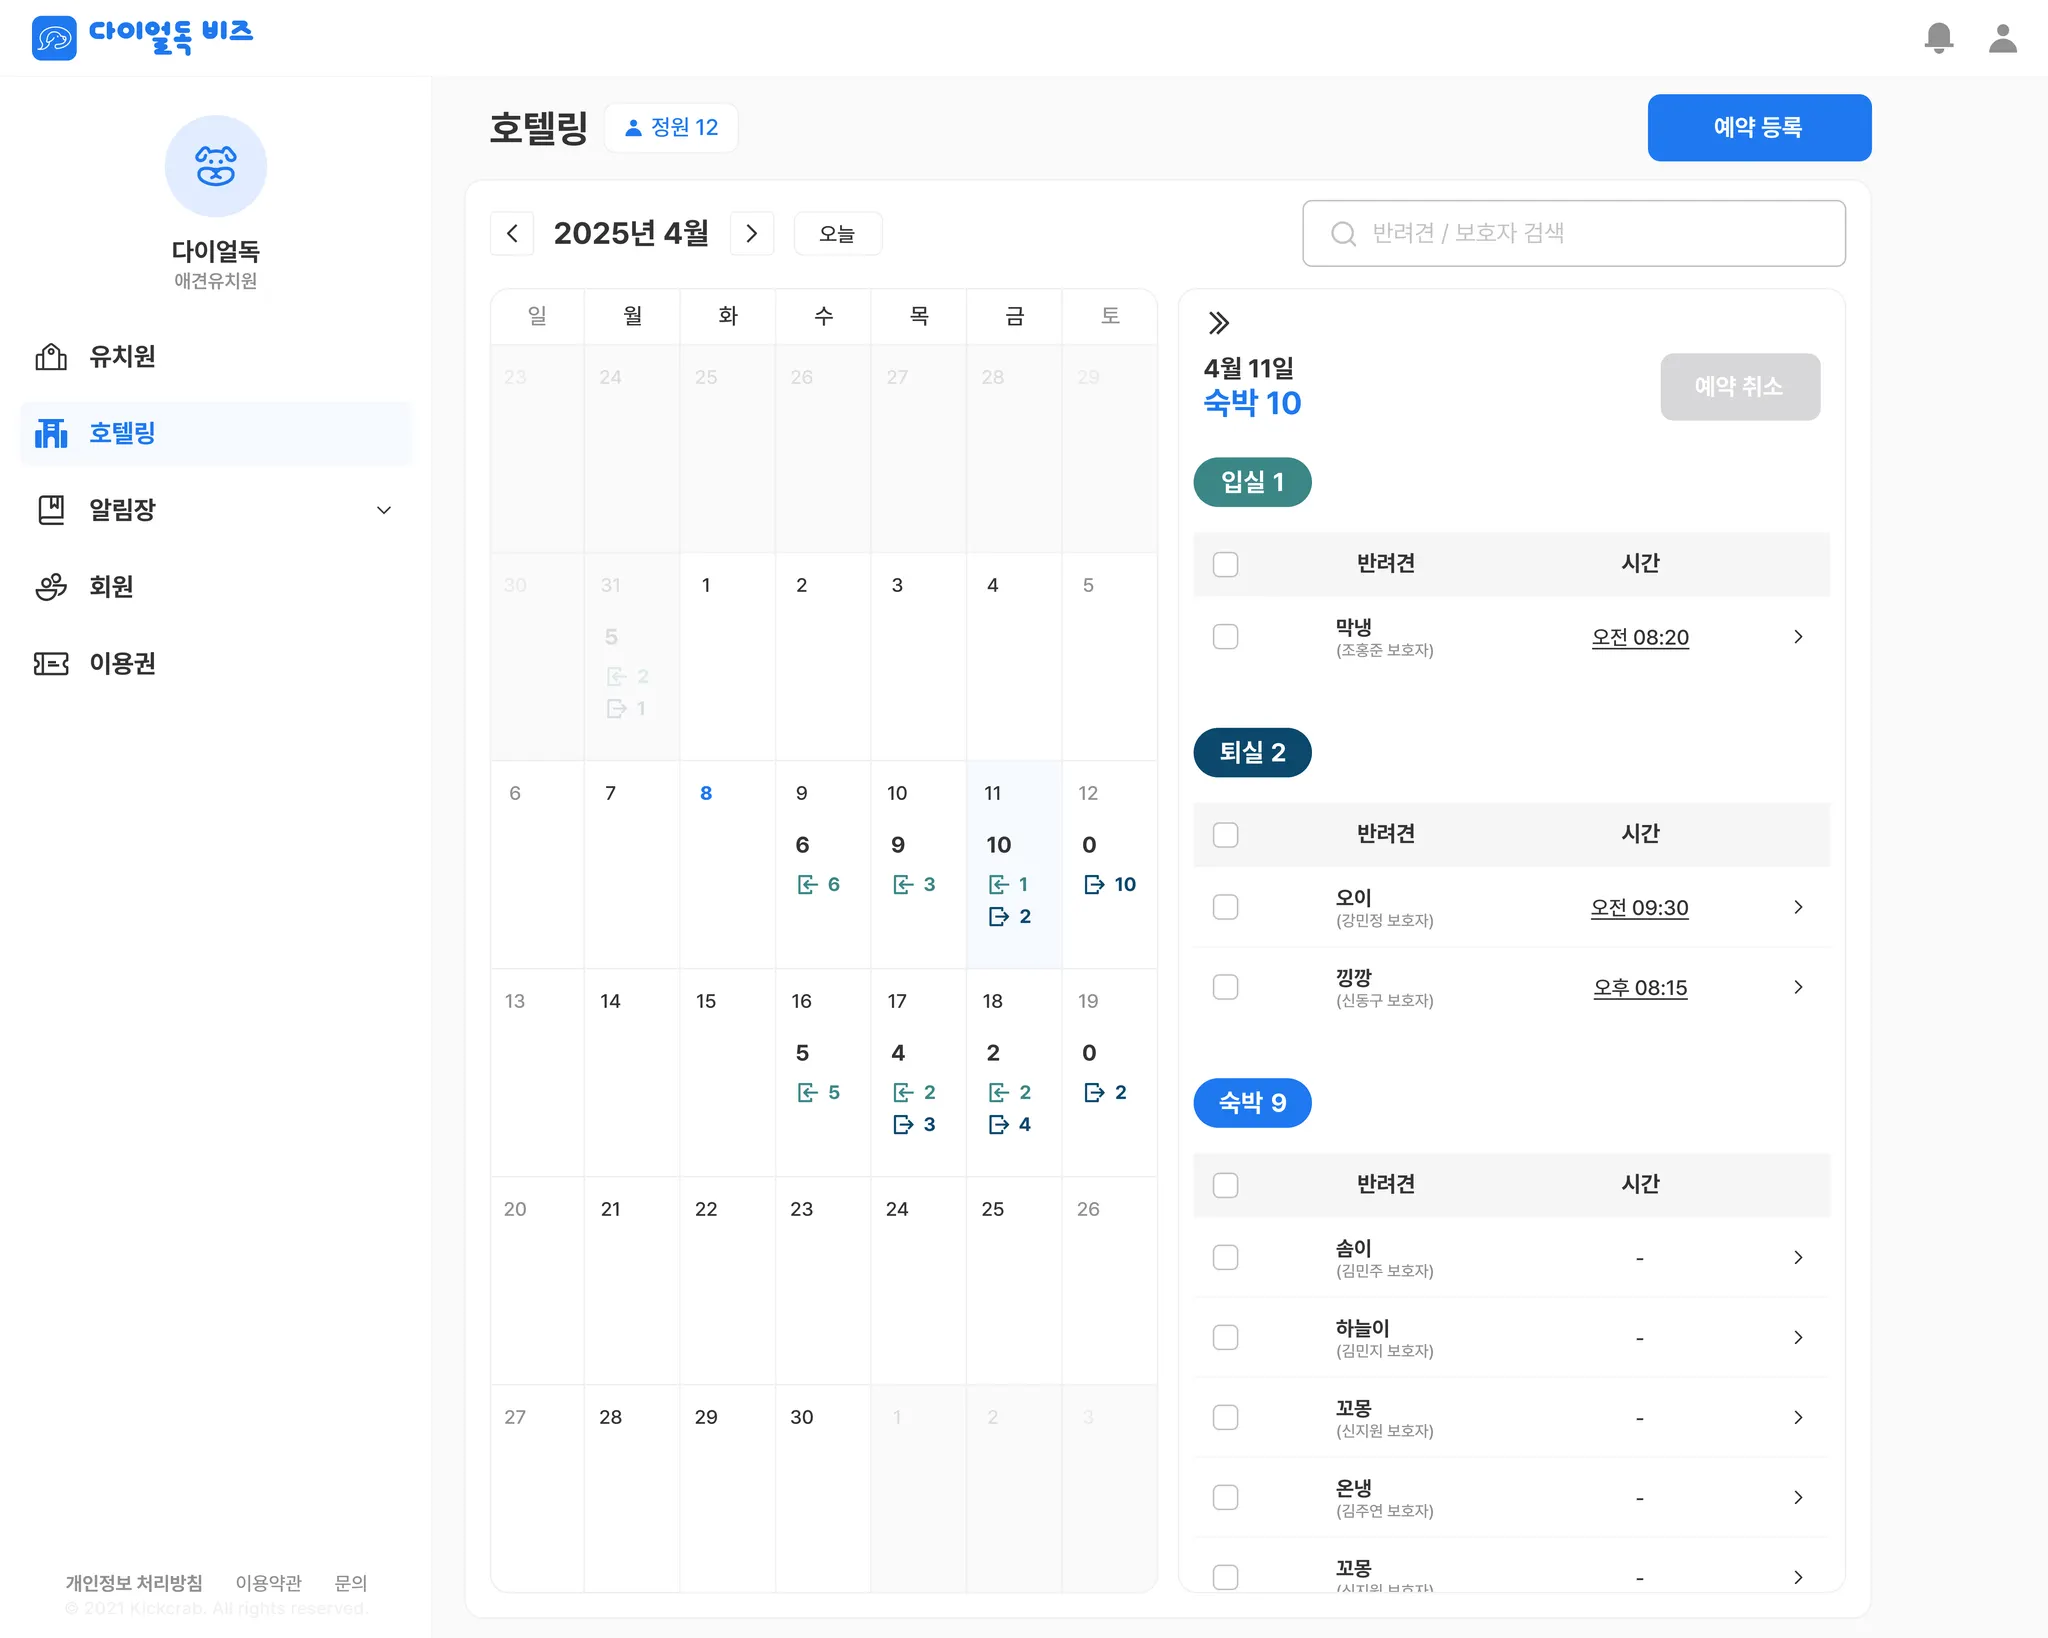Screen dimensions: 2048x1638
Task: Click the check-in icon on April 9
Action: 807,884
